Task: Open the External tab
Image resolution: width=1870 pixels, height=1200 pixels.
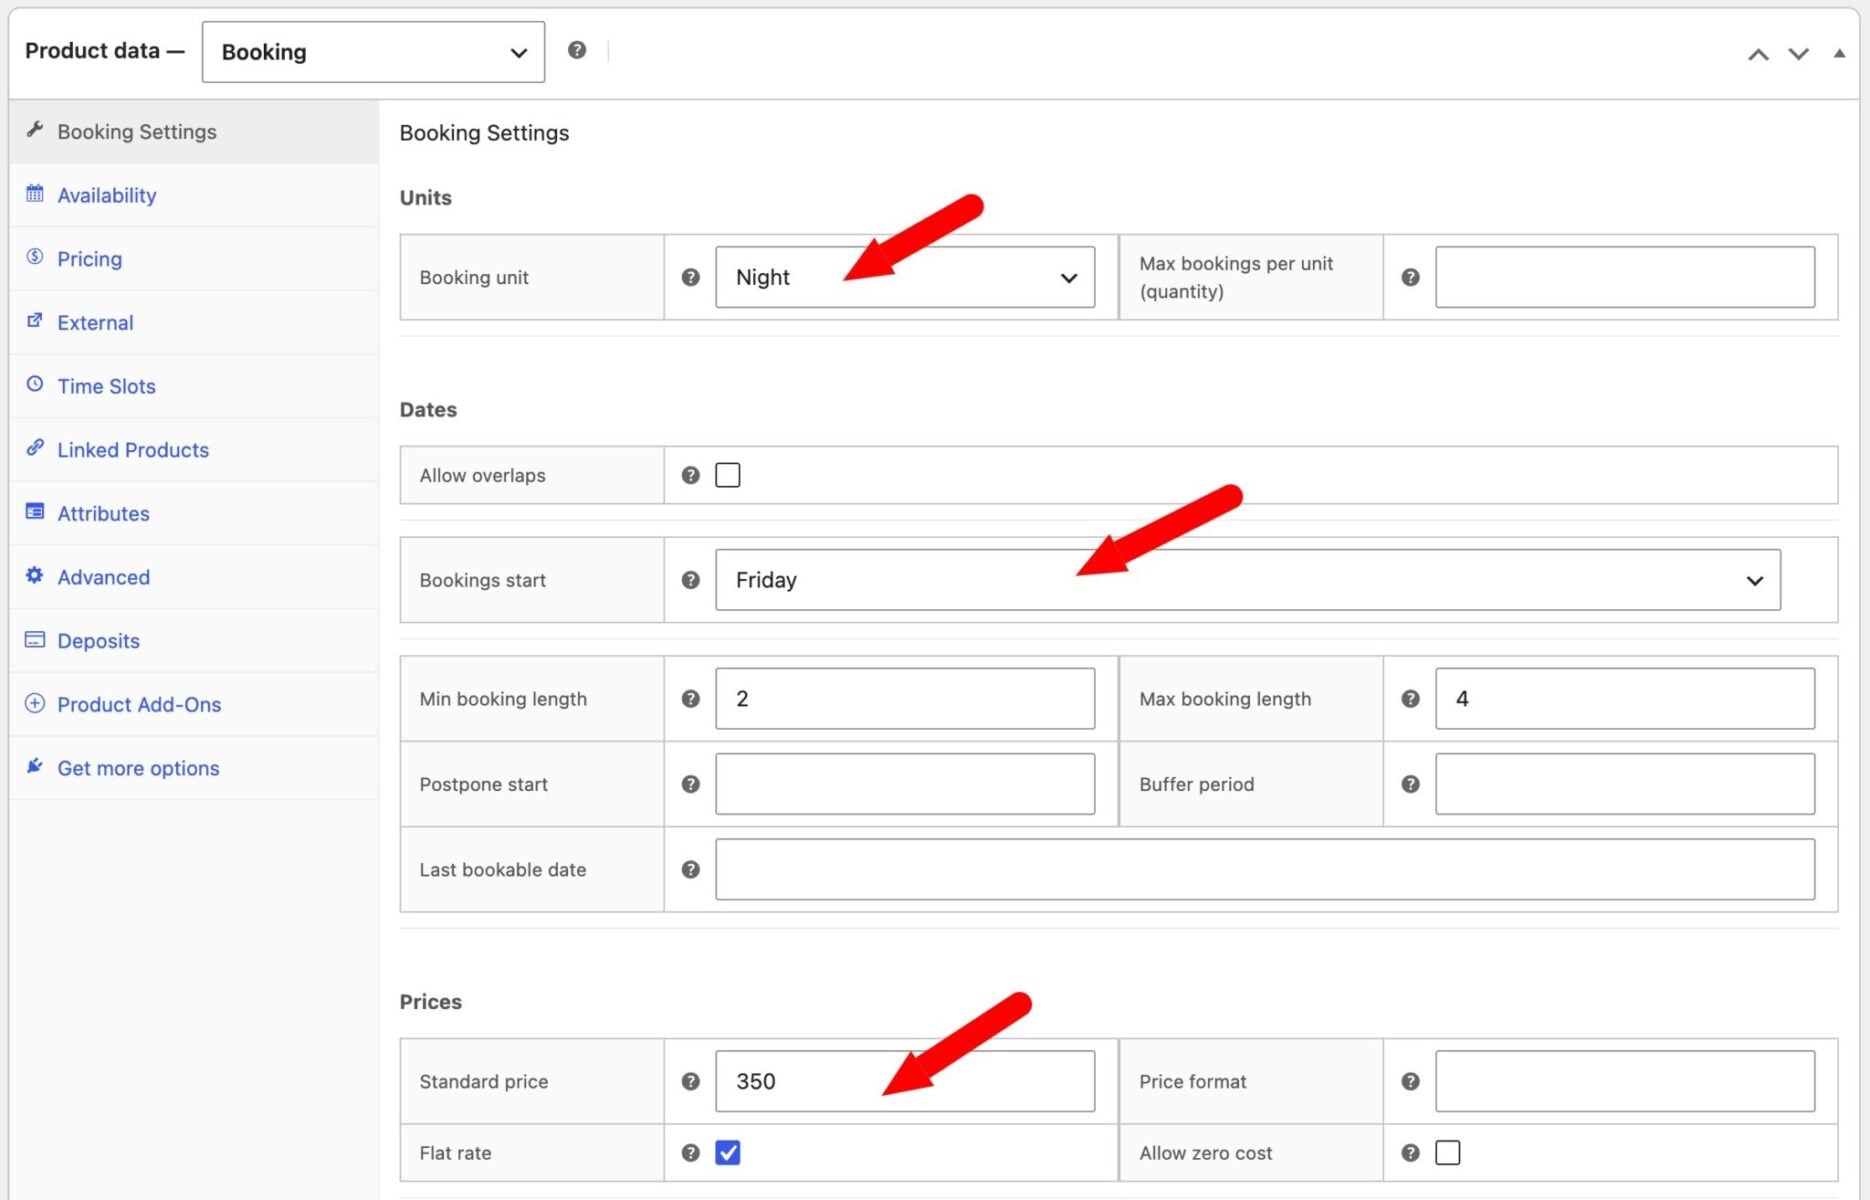Action: tap(194, 322)
